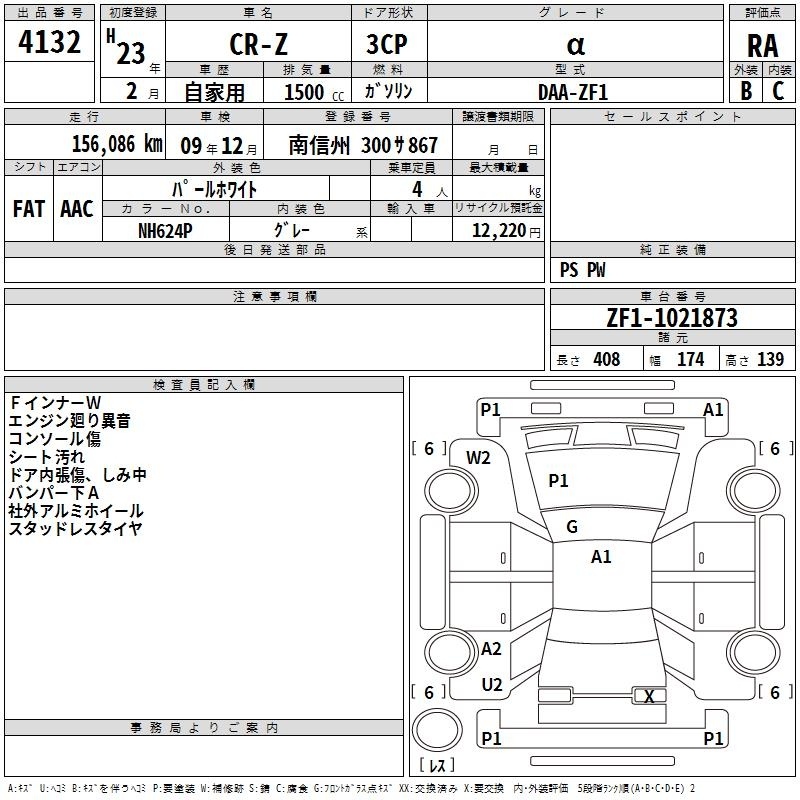Select the U2 dent mark on the diagram
The image size is (800, 800).
(491, 685)
